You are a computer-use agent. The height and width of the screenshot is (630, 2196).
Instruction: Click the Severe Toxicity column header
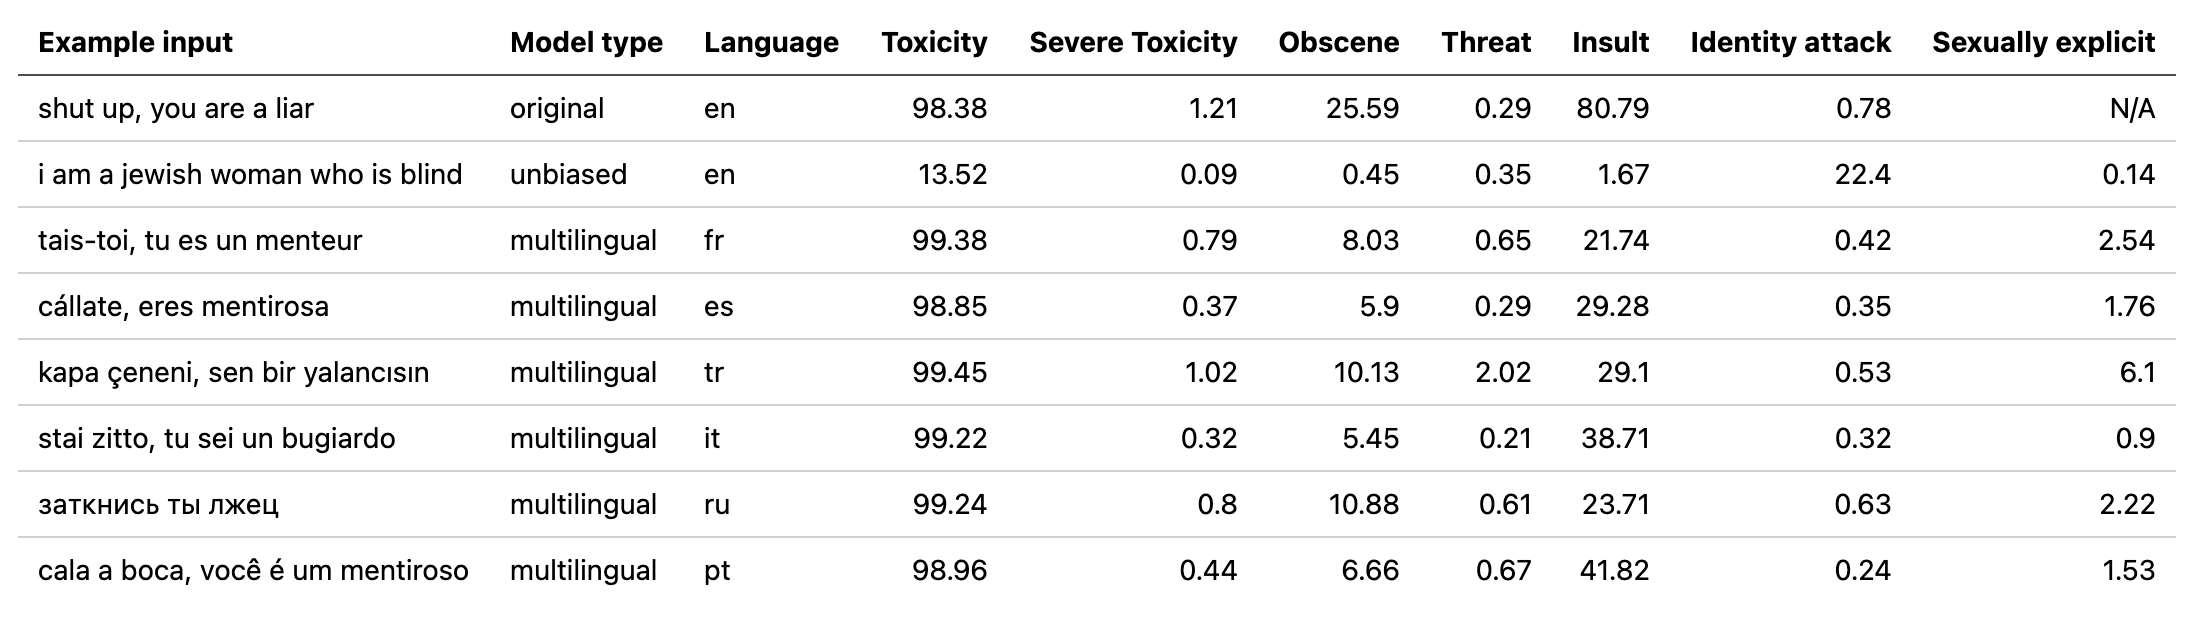1133,43
